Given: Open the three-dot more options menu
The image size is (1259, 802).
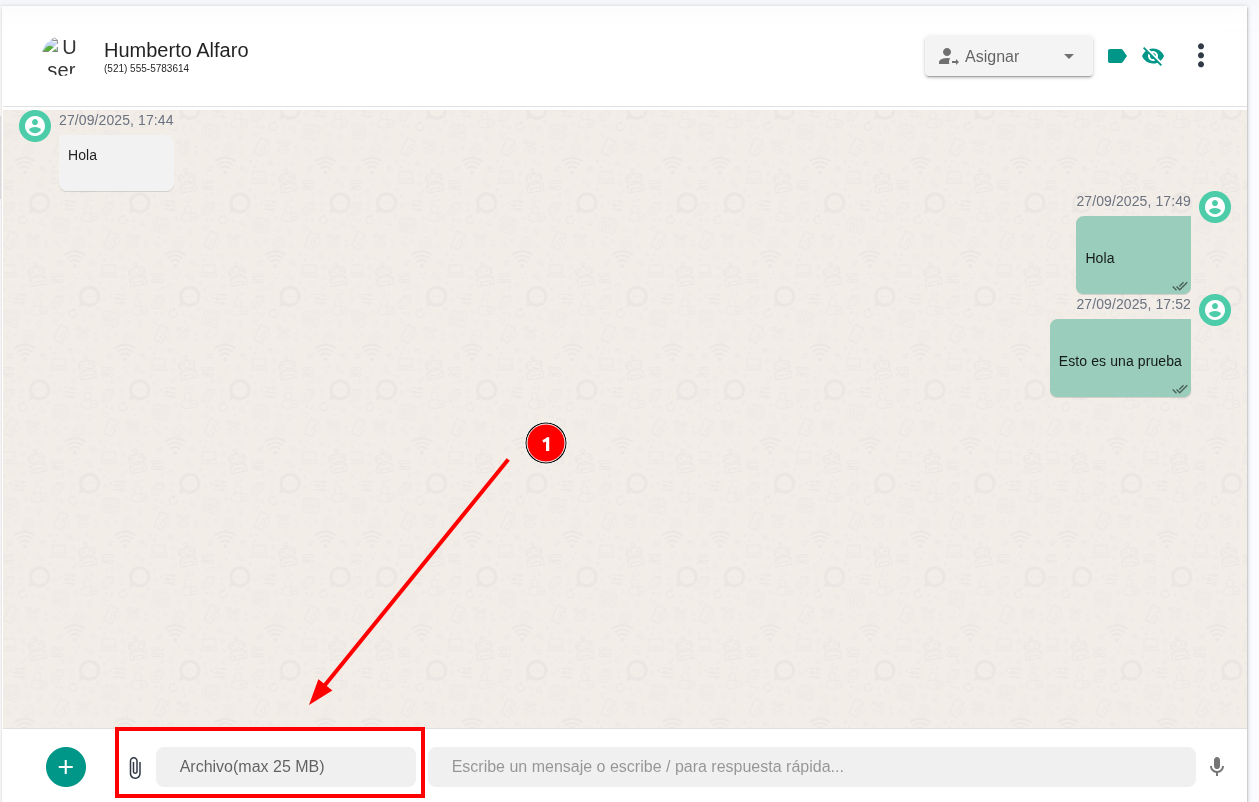Looking at the screenshot, I should 1200,56.
